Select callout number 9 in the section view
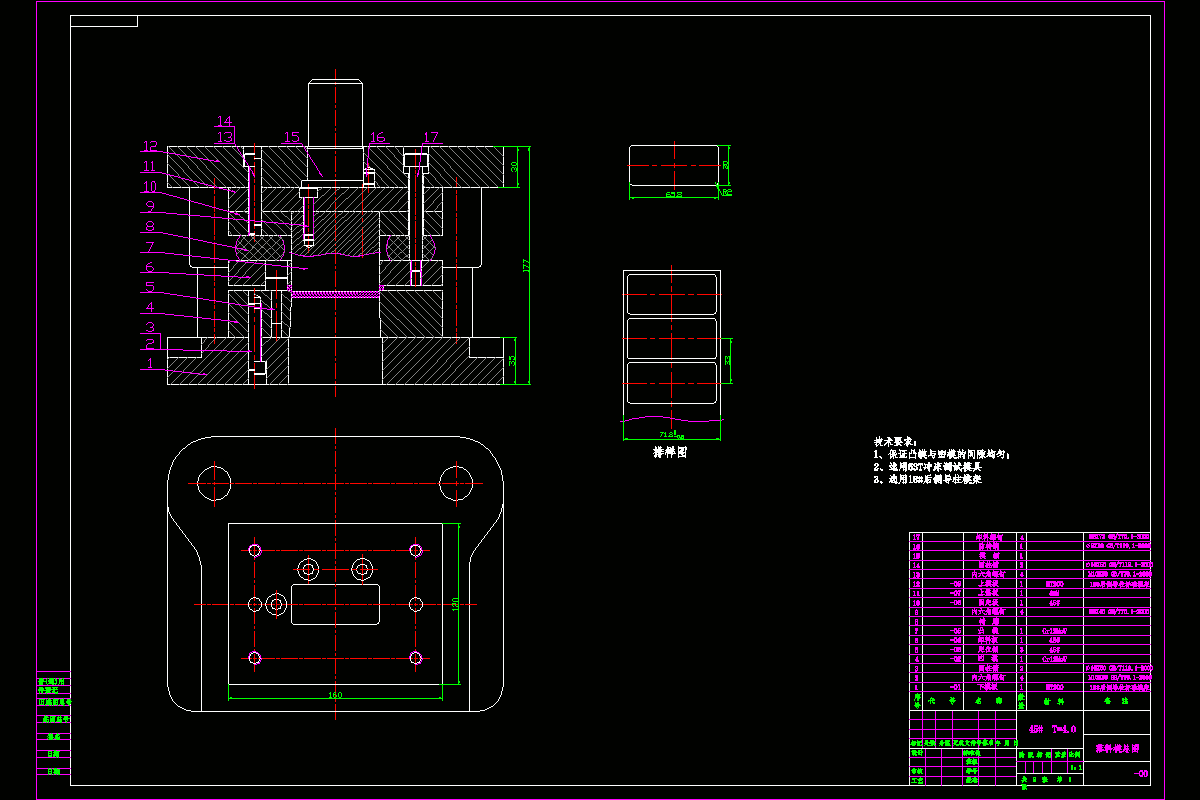The image size is (1200, 800). point(150,207)
